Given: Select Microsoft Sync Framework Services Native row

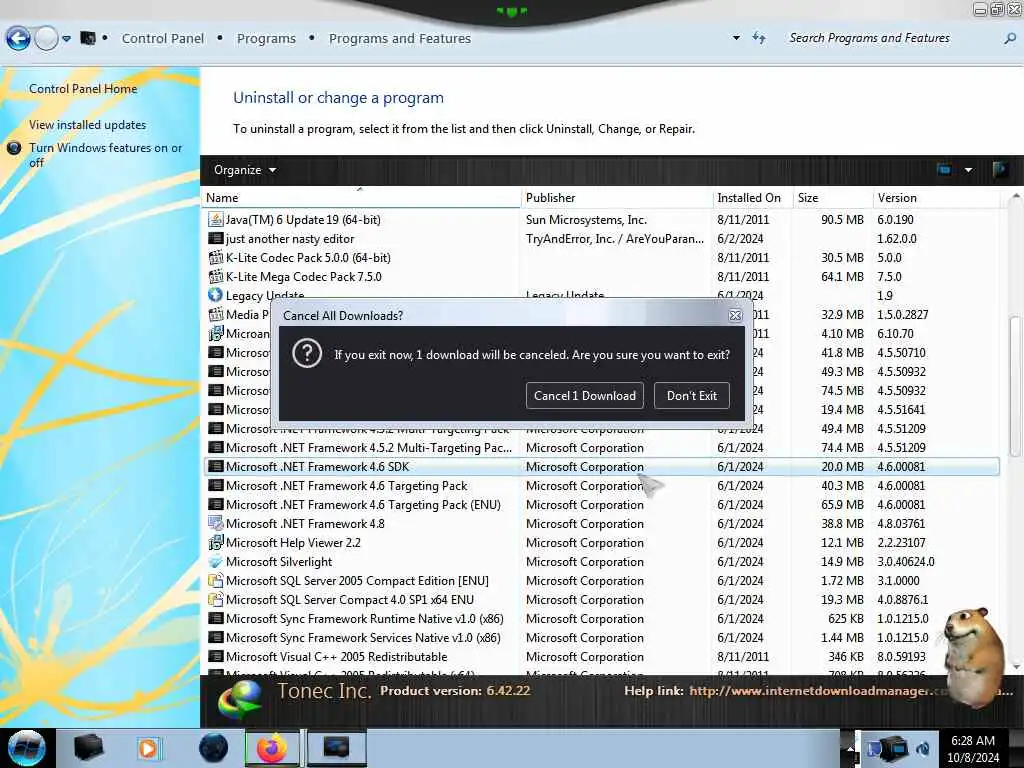Looking at the screenshot, I should click(601, 637).
